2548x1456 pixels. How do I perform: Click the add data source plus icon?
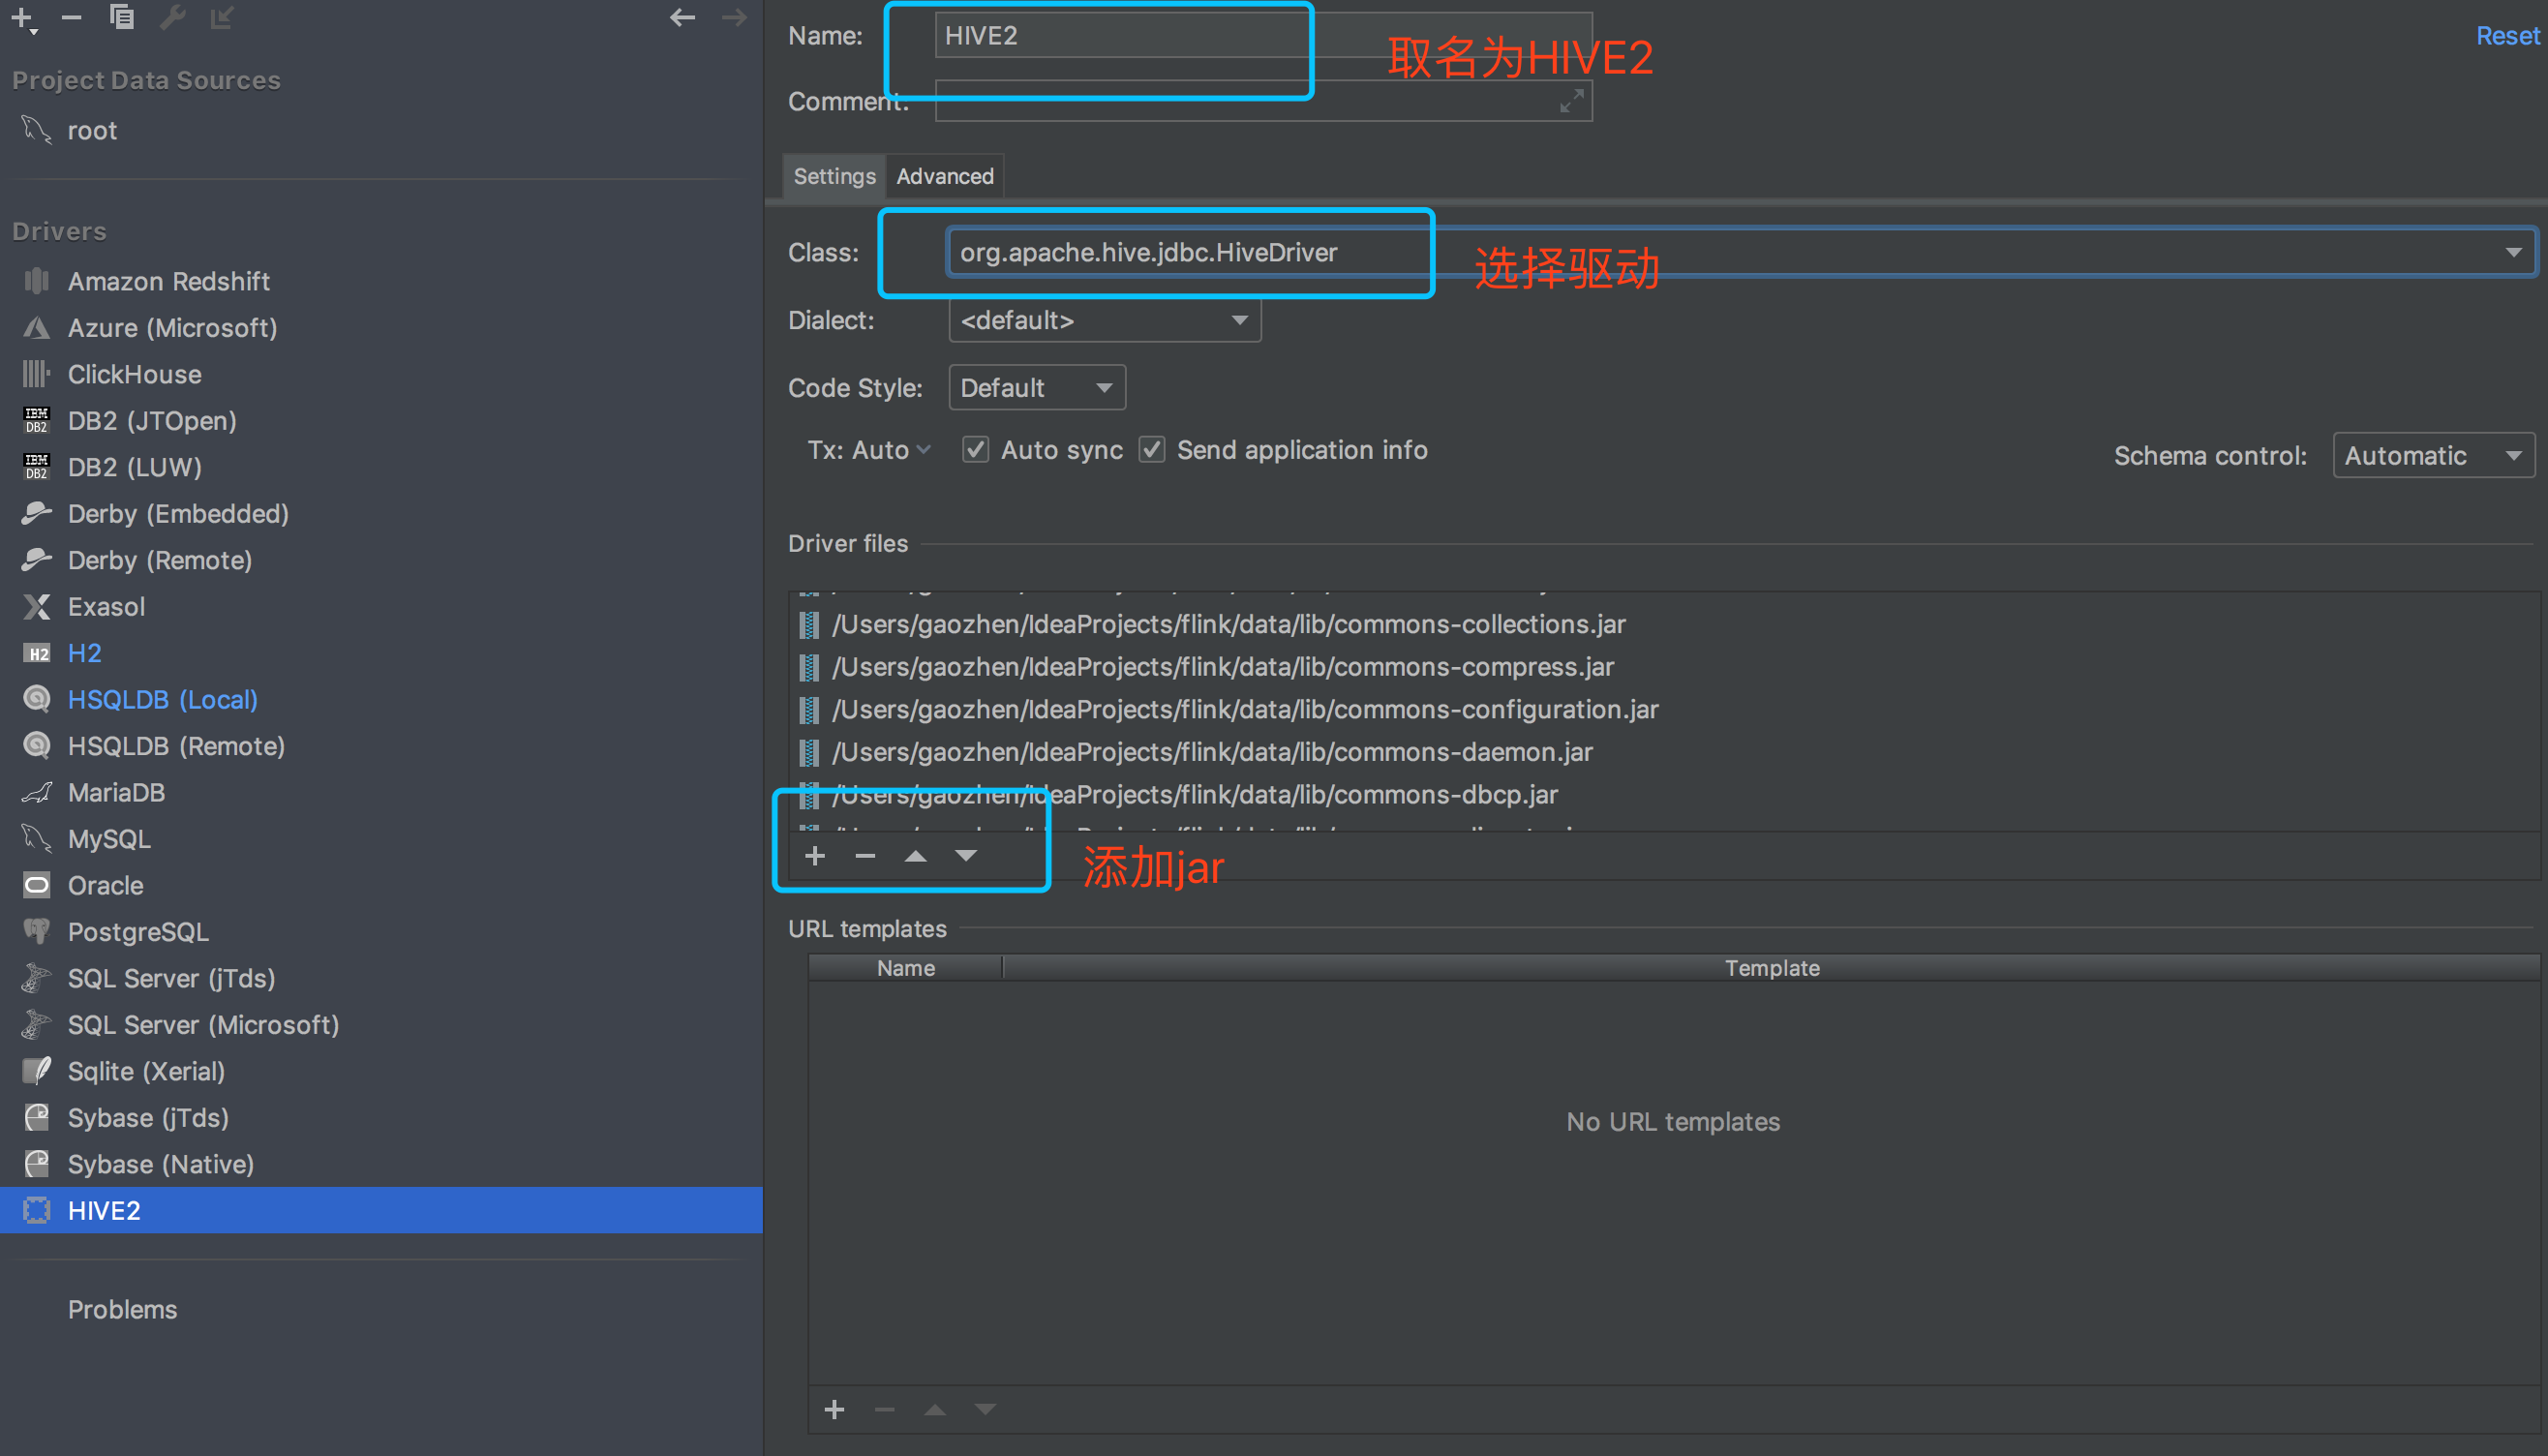21,17
